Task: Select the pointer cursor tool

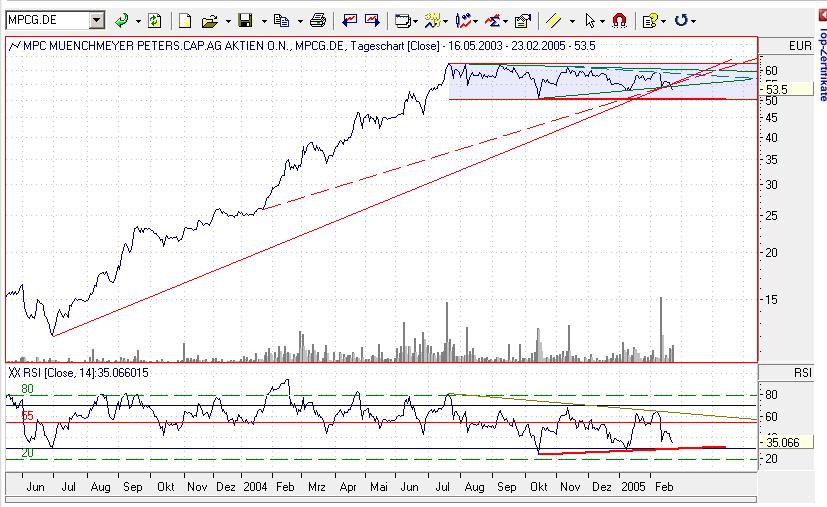Action: click(590, 21)
